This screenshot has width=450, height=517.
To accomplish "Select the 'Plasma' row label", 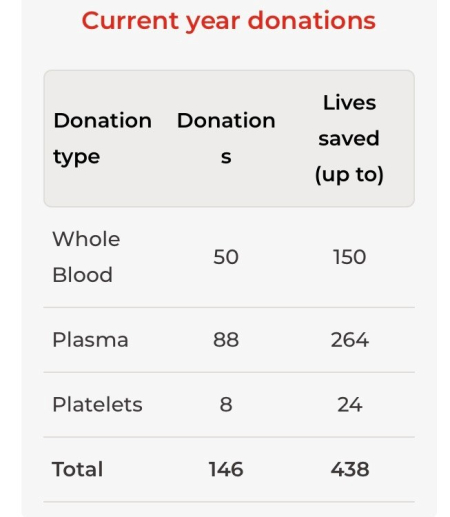I will [x=90, y=340].
